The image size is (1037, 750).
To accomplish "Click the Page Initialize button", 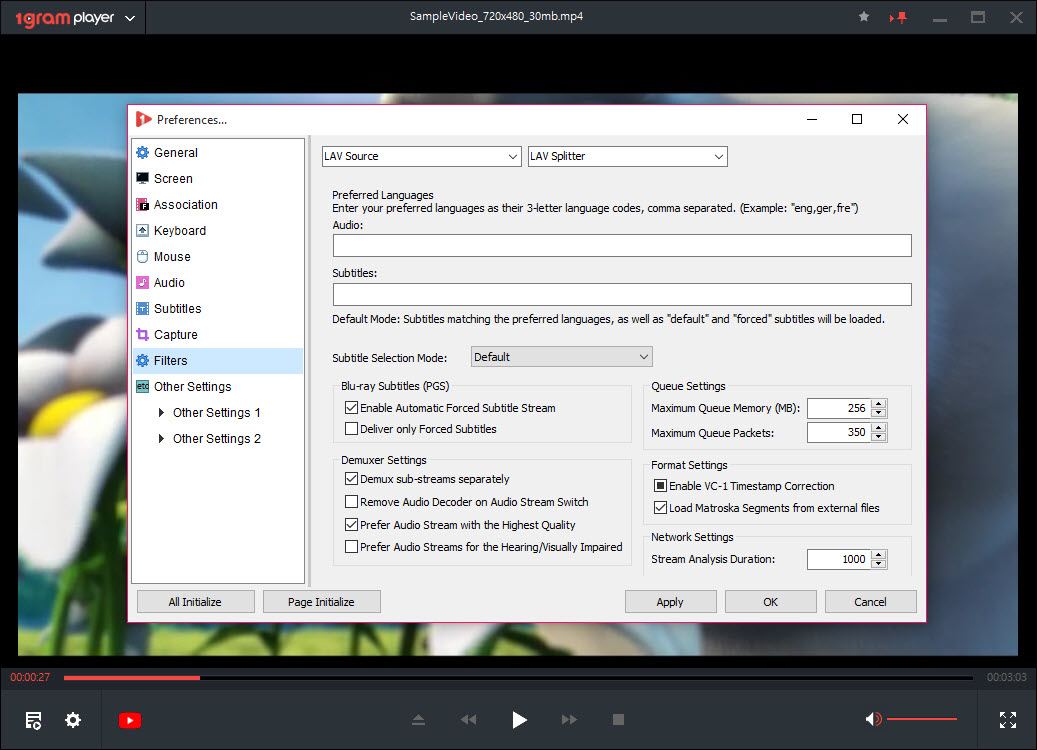I will click(x=321, y=602).
